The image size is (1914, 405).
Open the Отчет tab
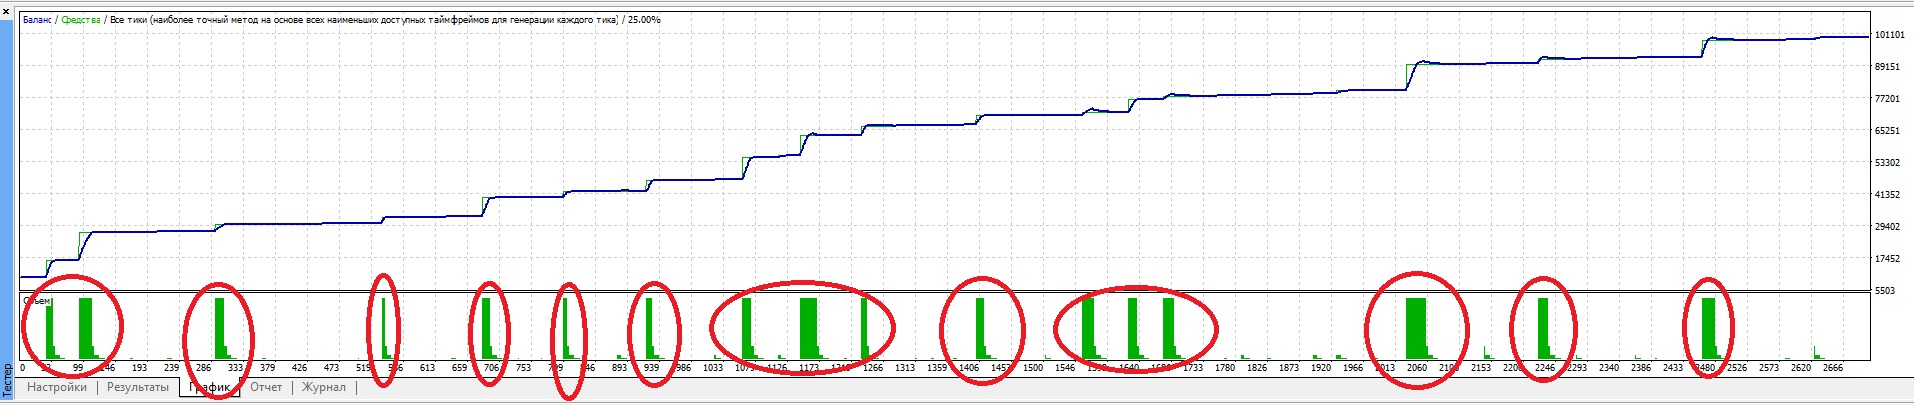point(266,387)
